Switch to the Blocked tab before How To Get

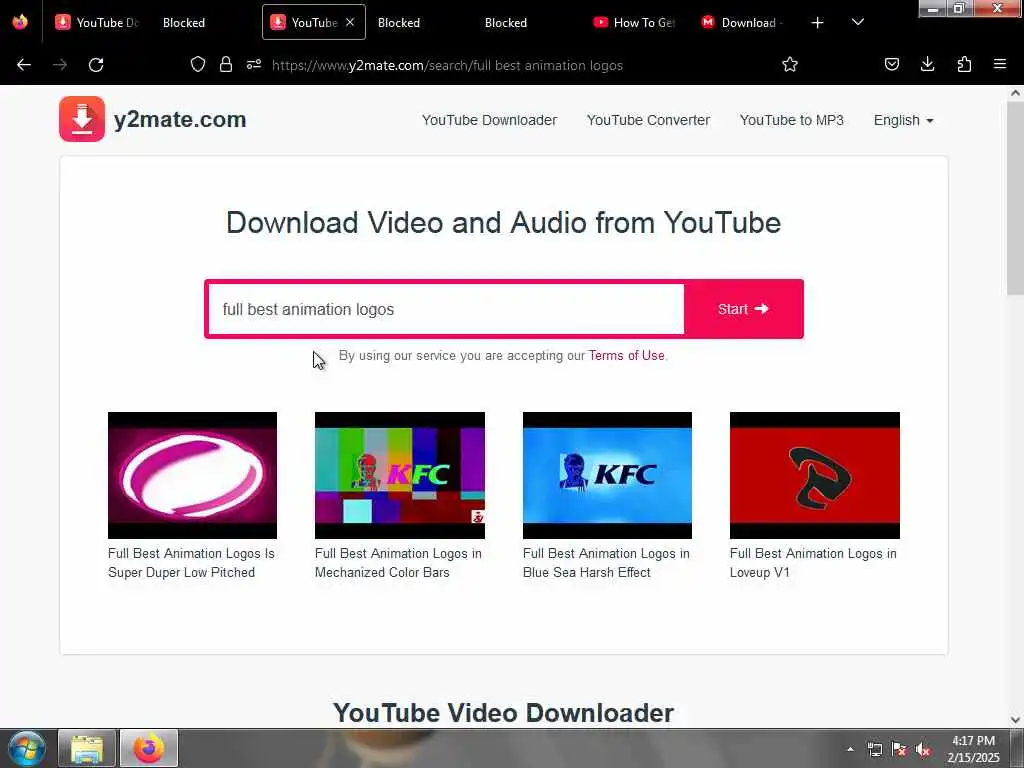click(x=506, y=23)
